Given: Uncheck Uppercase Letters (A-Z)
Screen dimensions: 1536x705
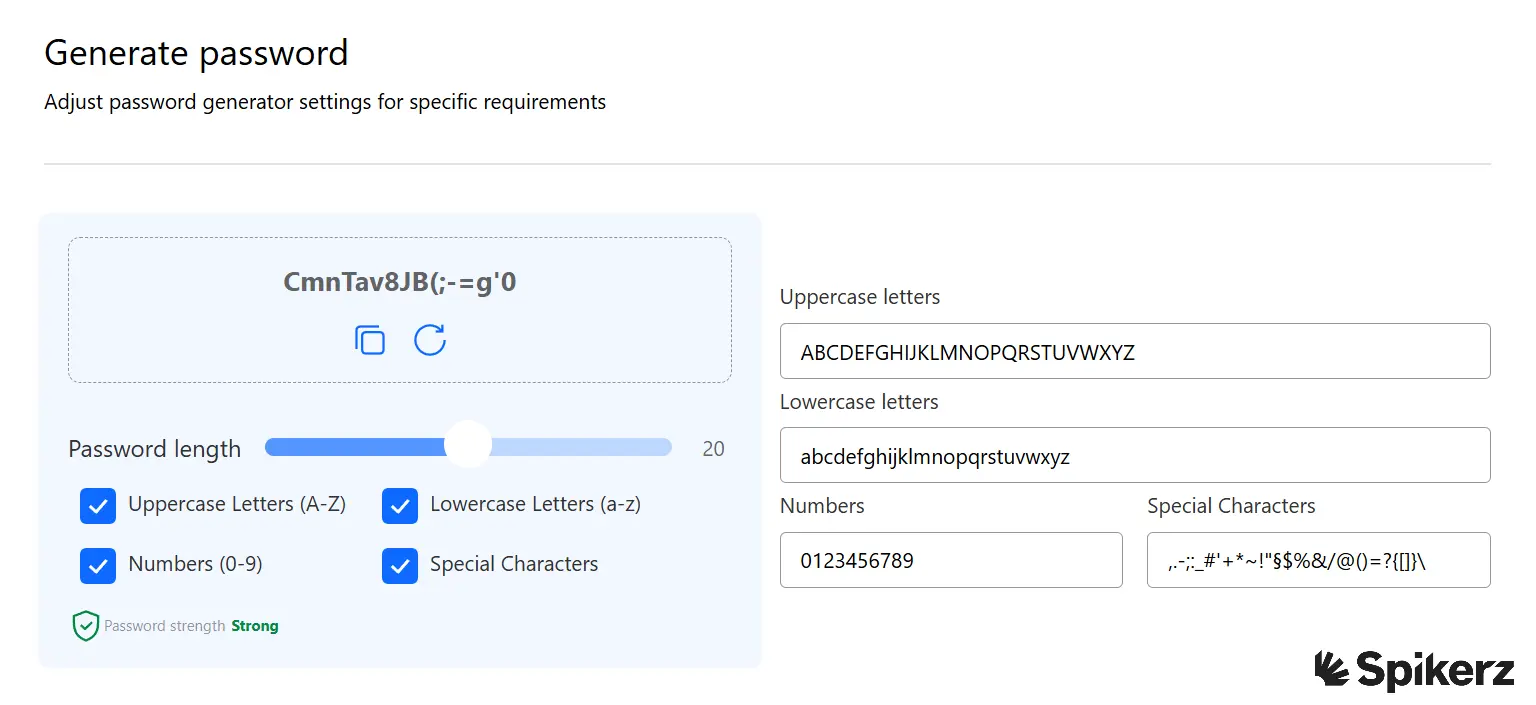Looking at the screenshot, I should pyautogui.click(x=97, y=506).
